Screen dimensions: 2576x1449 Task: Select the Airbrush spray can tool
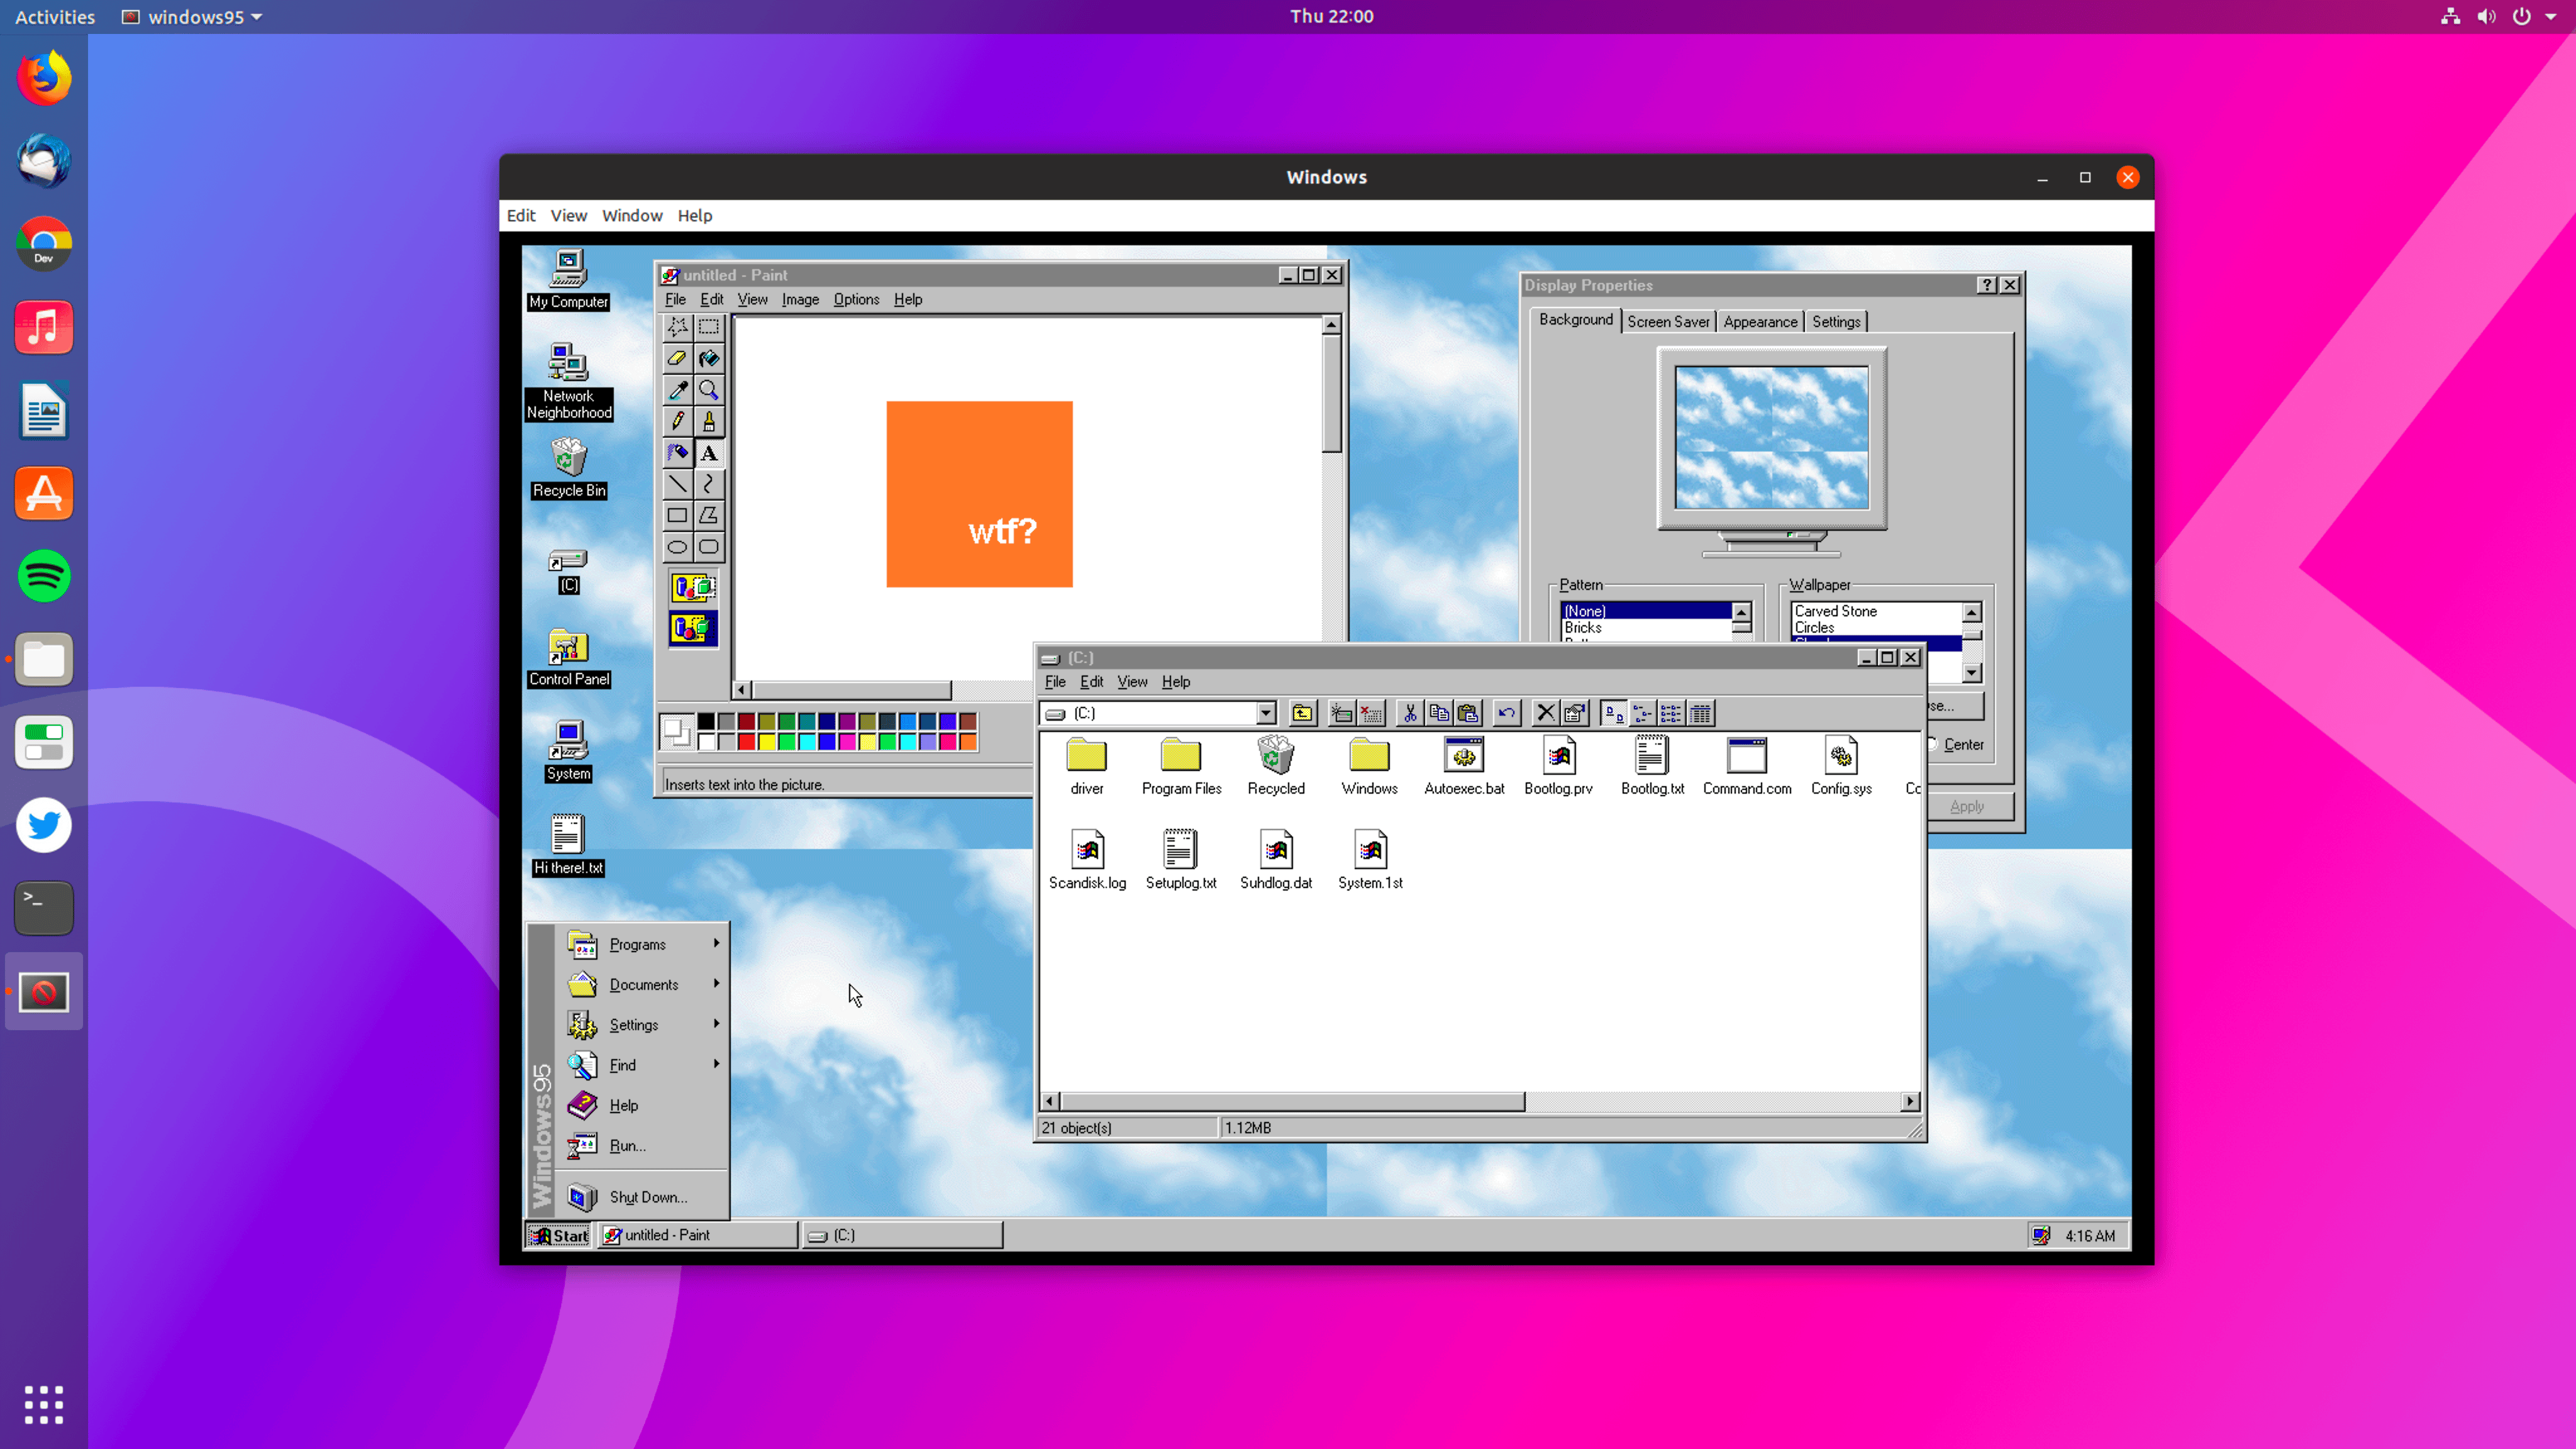pos(677,453)
